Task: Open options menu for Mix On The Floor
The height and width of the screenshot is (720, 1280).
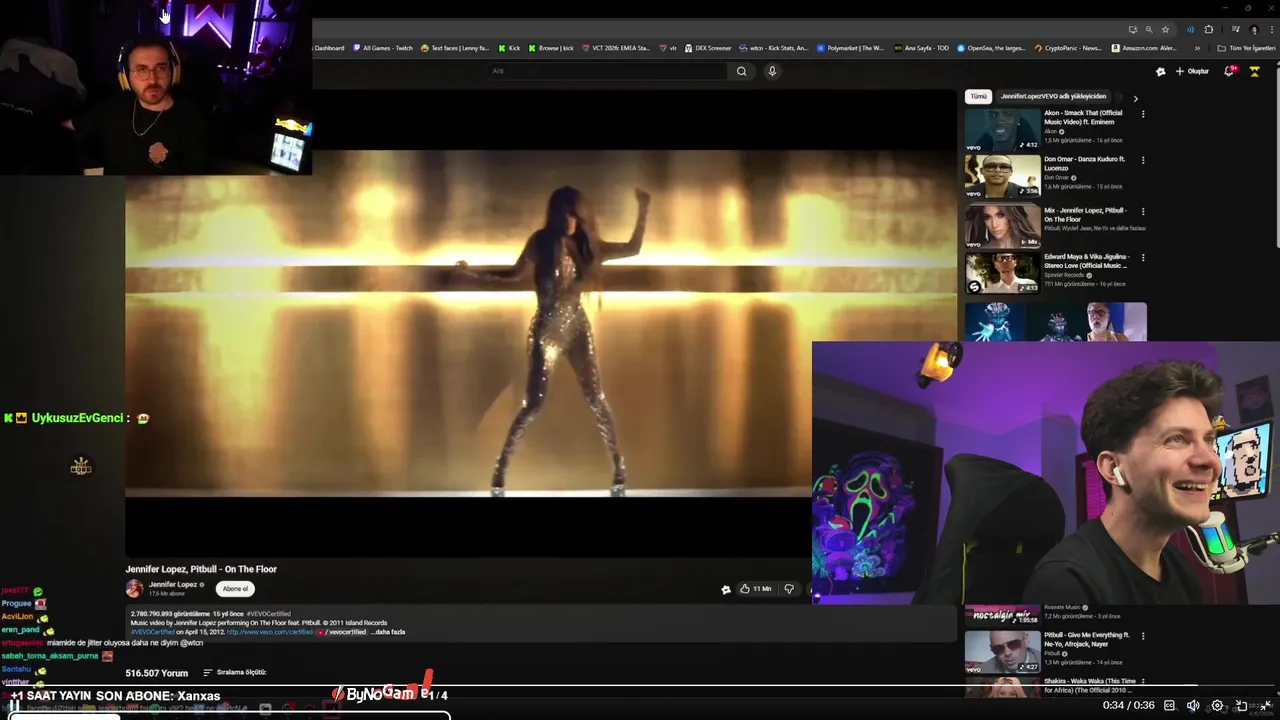Action: [x=1143, y=212]
